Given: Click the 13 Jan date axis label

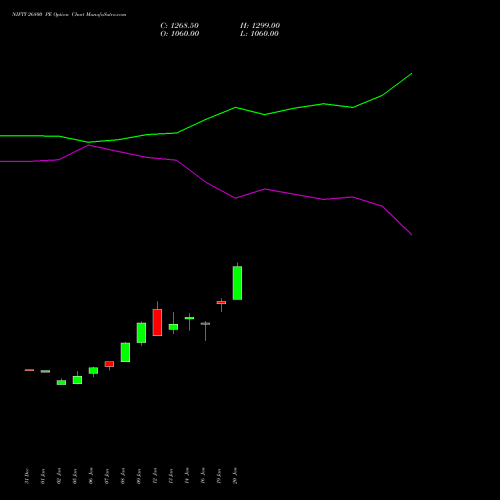Looking at the screenshot, I should 171,476.
